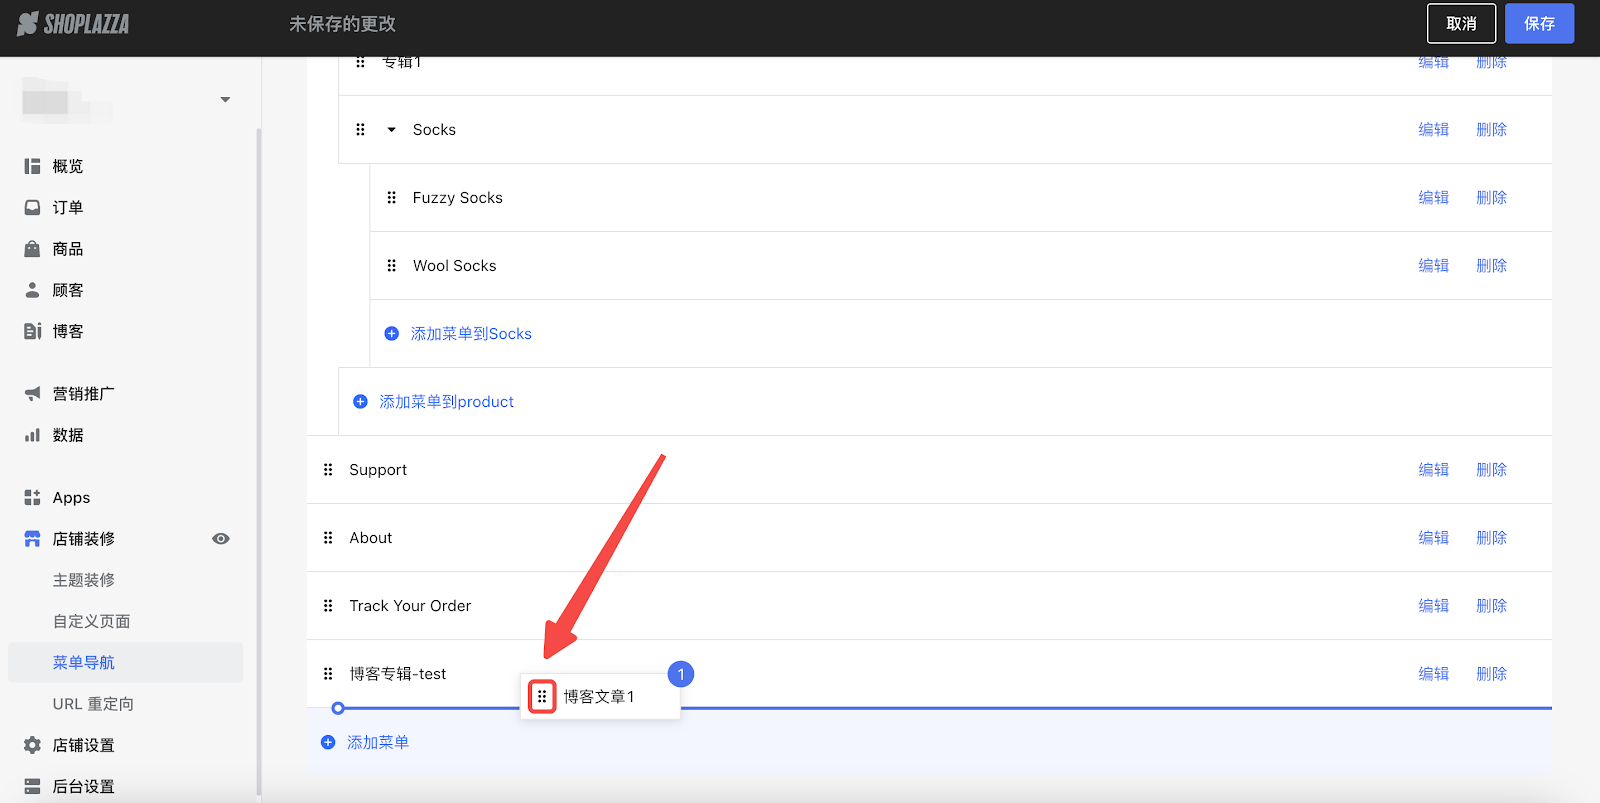This screenshot has height=803, width=1600.
Task: Grab the drag handle of About row
Action: coord(328,537)
